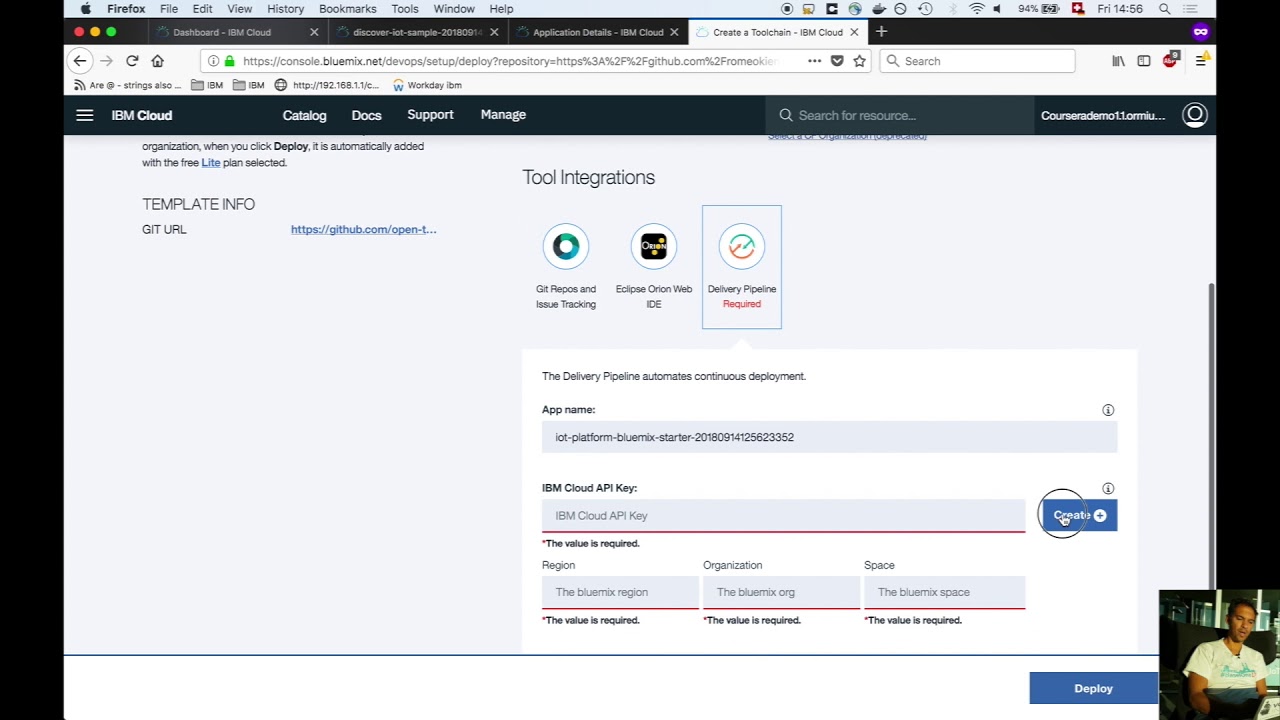
Task: Close the Create a Toolchain tab
Action: tap(854, 32)
